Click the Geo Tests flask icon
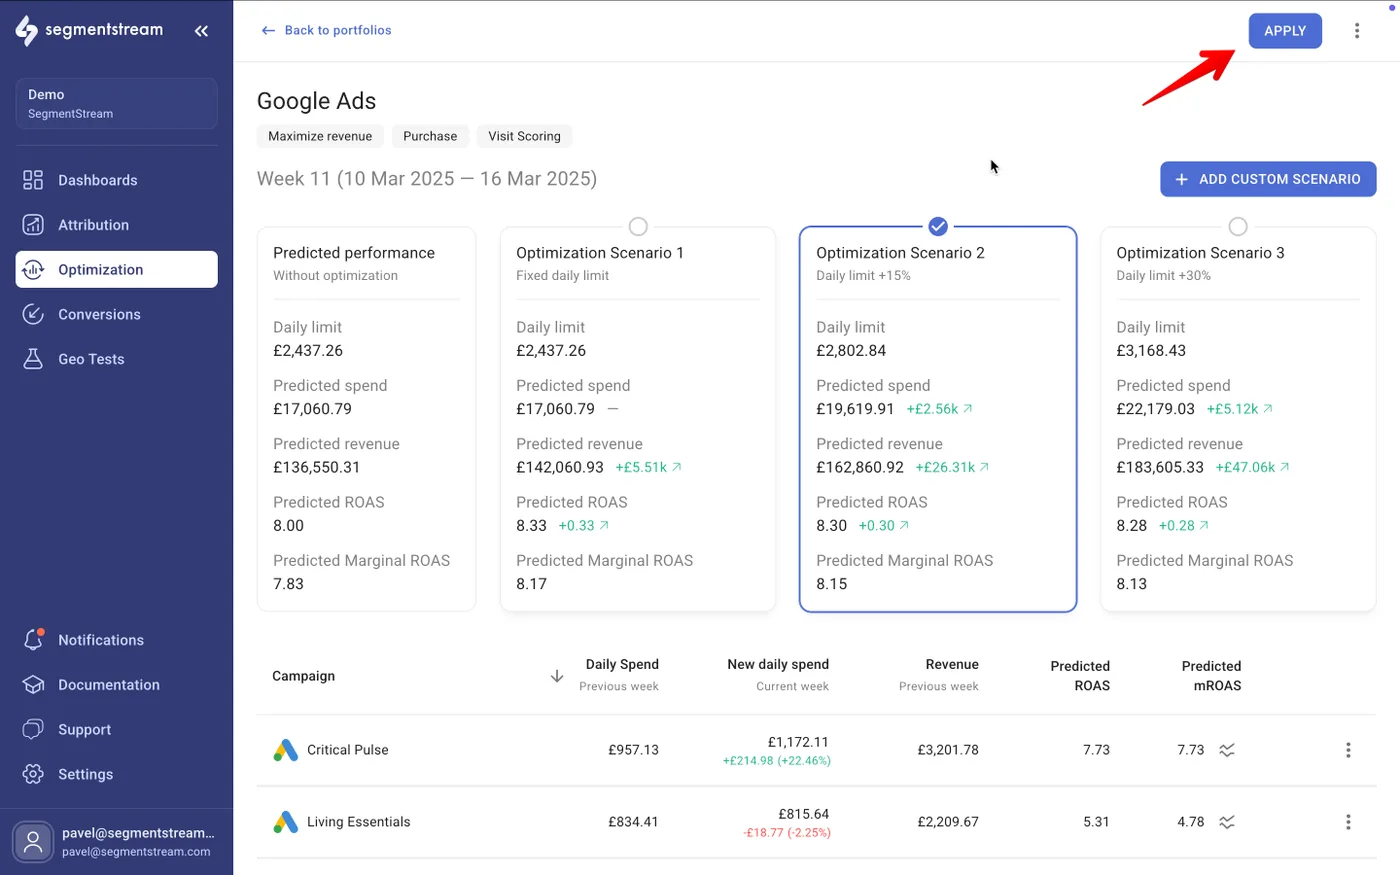 pos(33,359)
